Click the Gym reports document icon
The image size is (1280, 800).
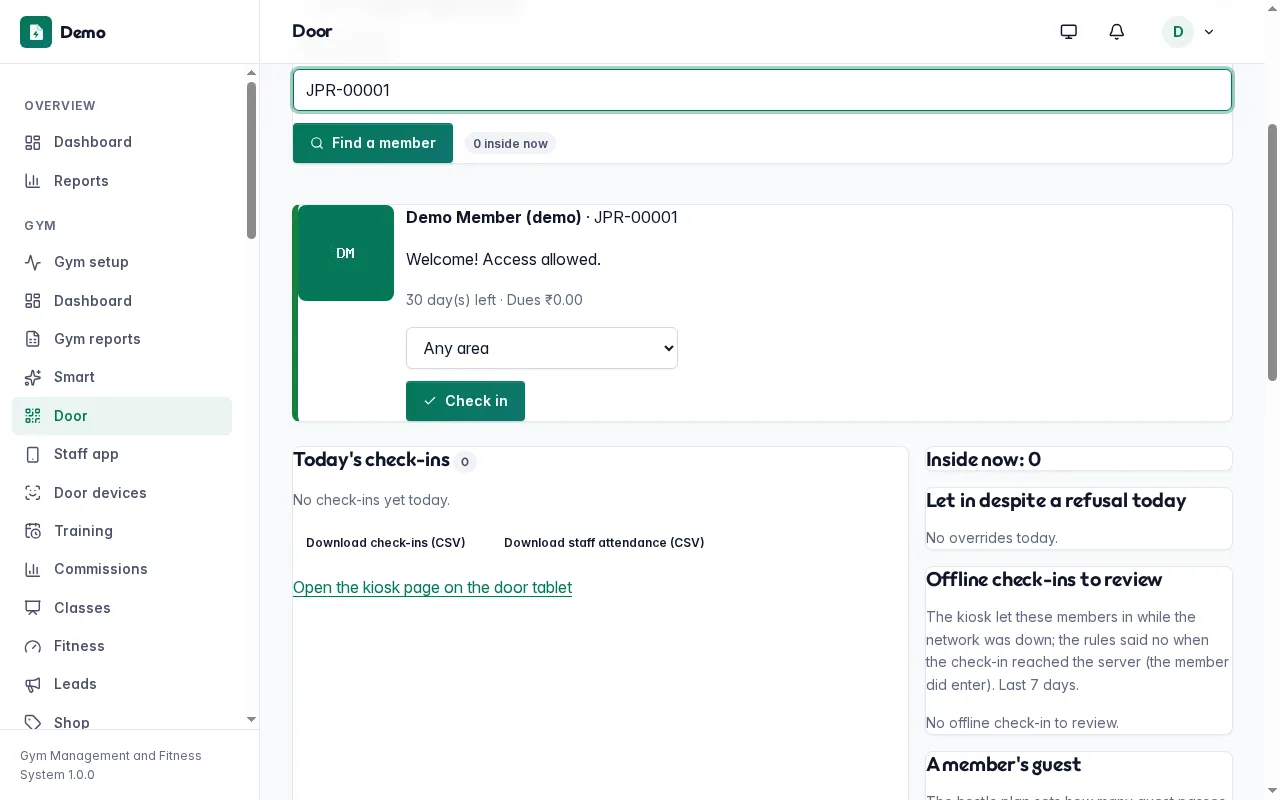pyautogui.click(x=33, y=339)
